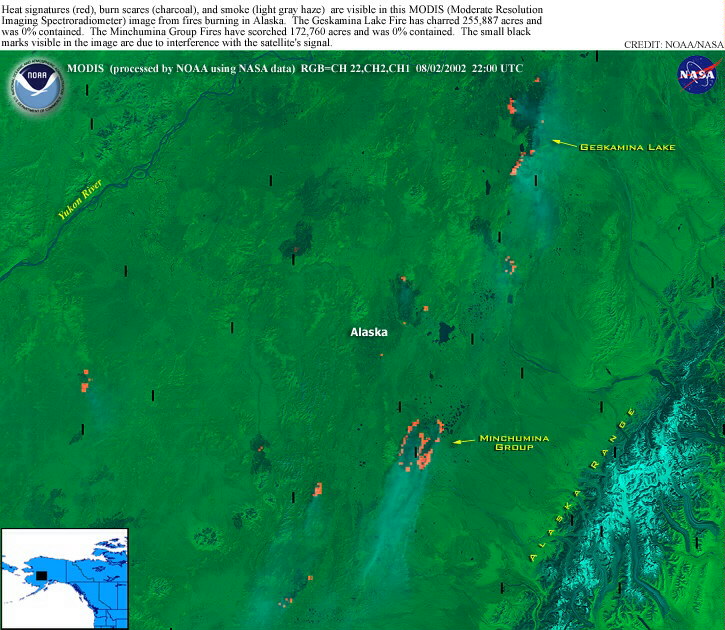725x630 pixels.
Task: Click the Alaska label on map
Action: coord(369,332)
